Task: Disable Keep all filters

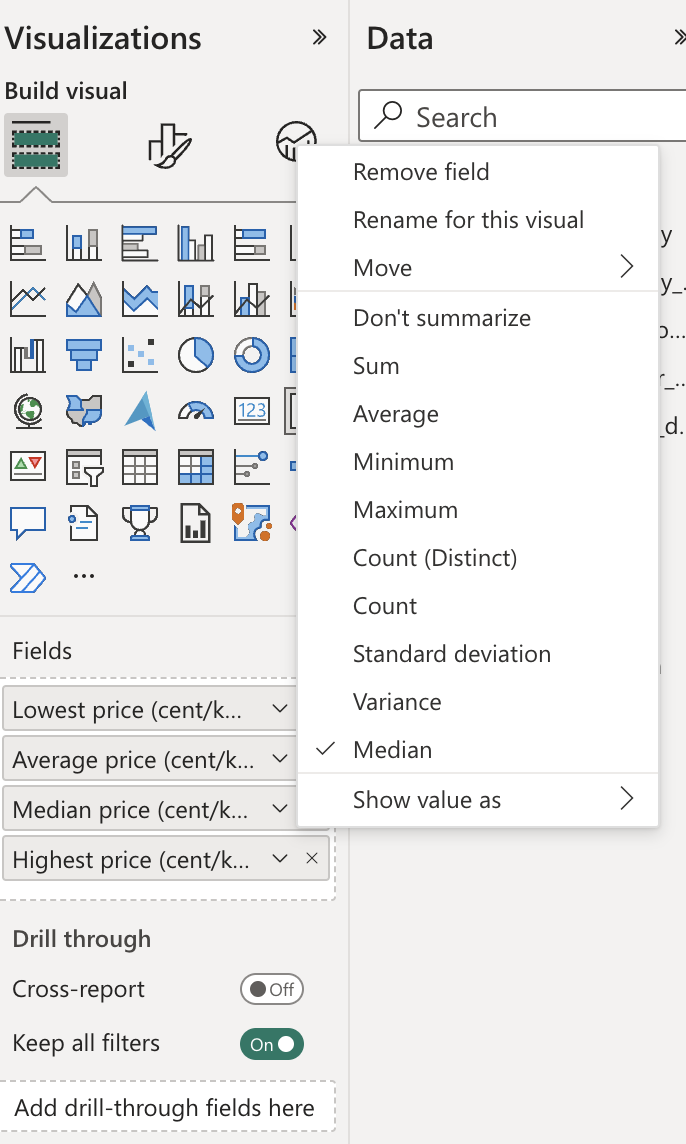Action: pyautogui.click(x=271, y=1043)
